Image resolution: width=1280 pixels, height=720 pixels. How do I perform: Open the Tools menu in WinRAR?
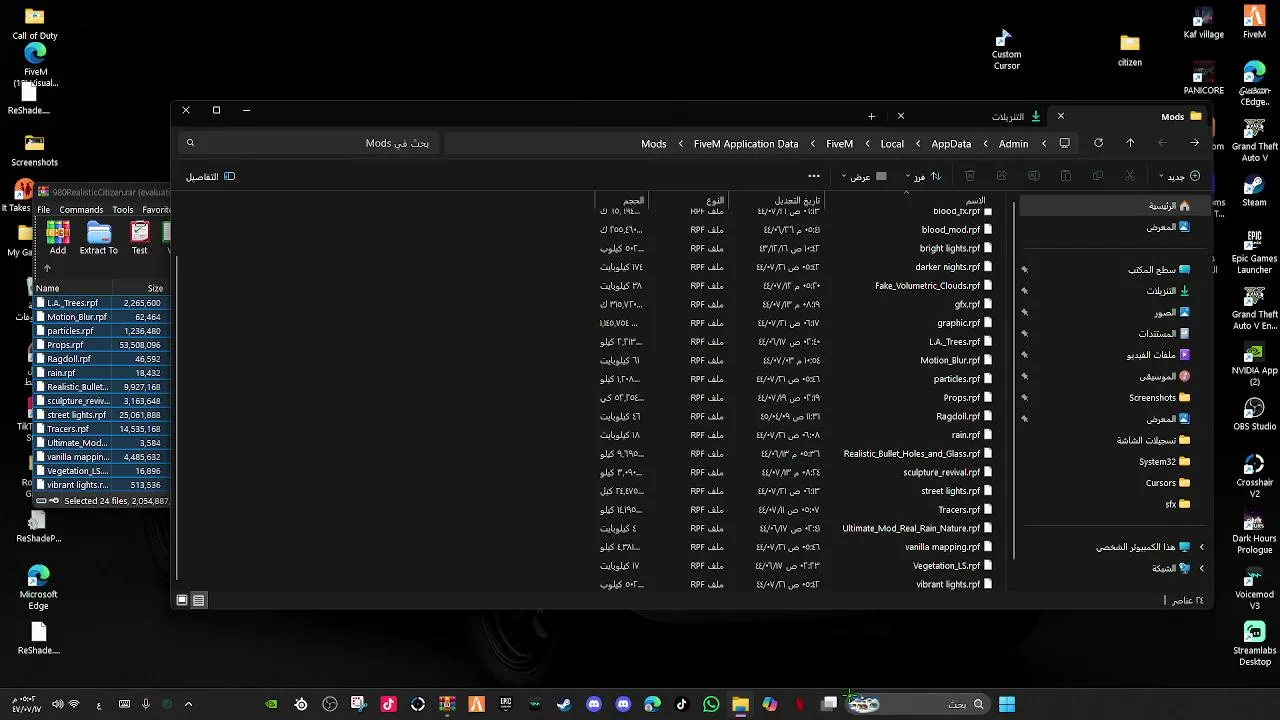pyautogui.click(x=123, y=210)
